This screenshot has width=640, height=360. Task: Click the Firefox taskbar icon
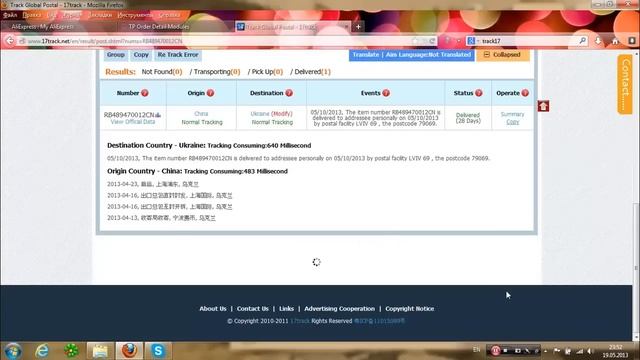[129, 351]
